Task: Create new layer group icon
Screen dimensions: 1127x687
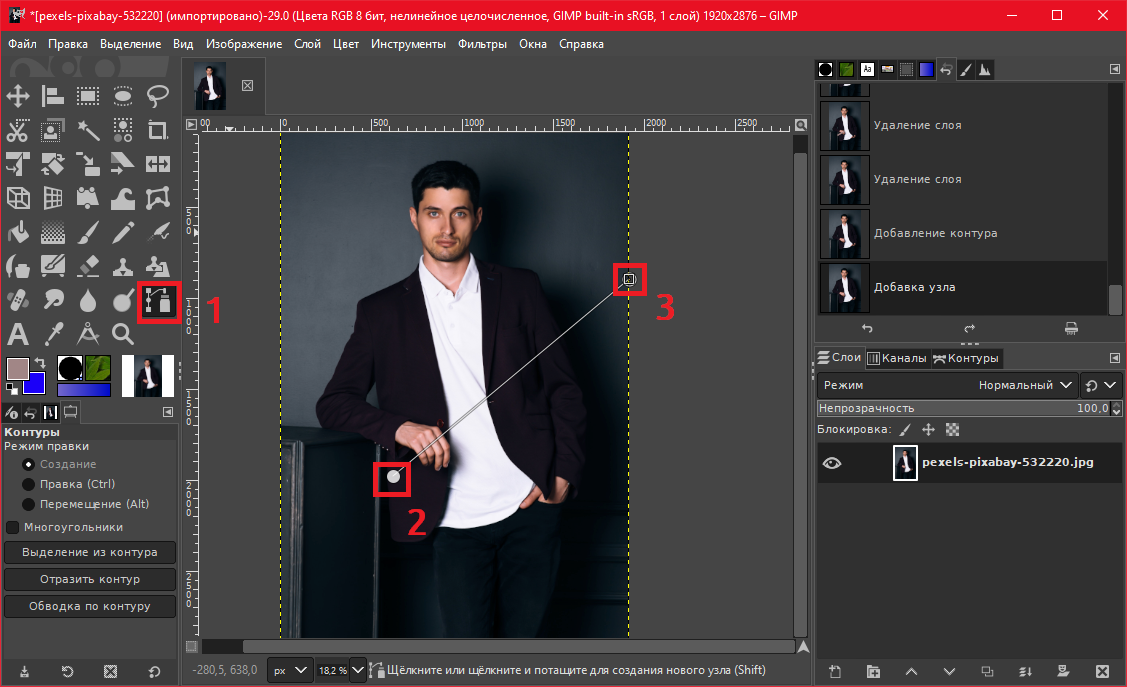Action: coord(873,672)
